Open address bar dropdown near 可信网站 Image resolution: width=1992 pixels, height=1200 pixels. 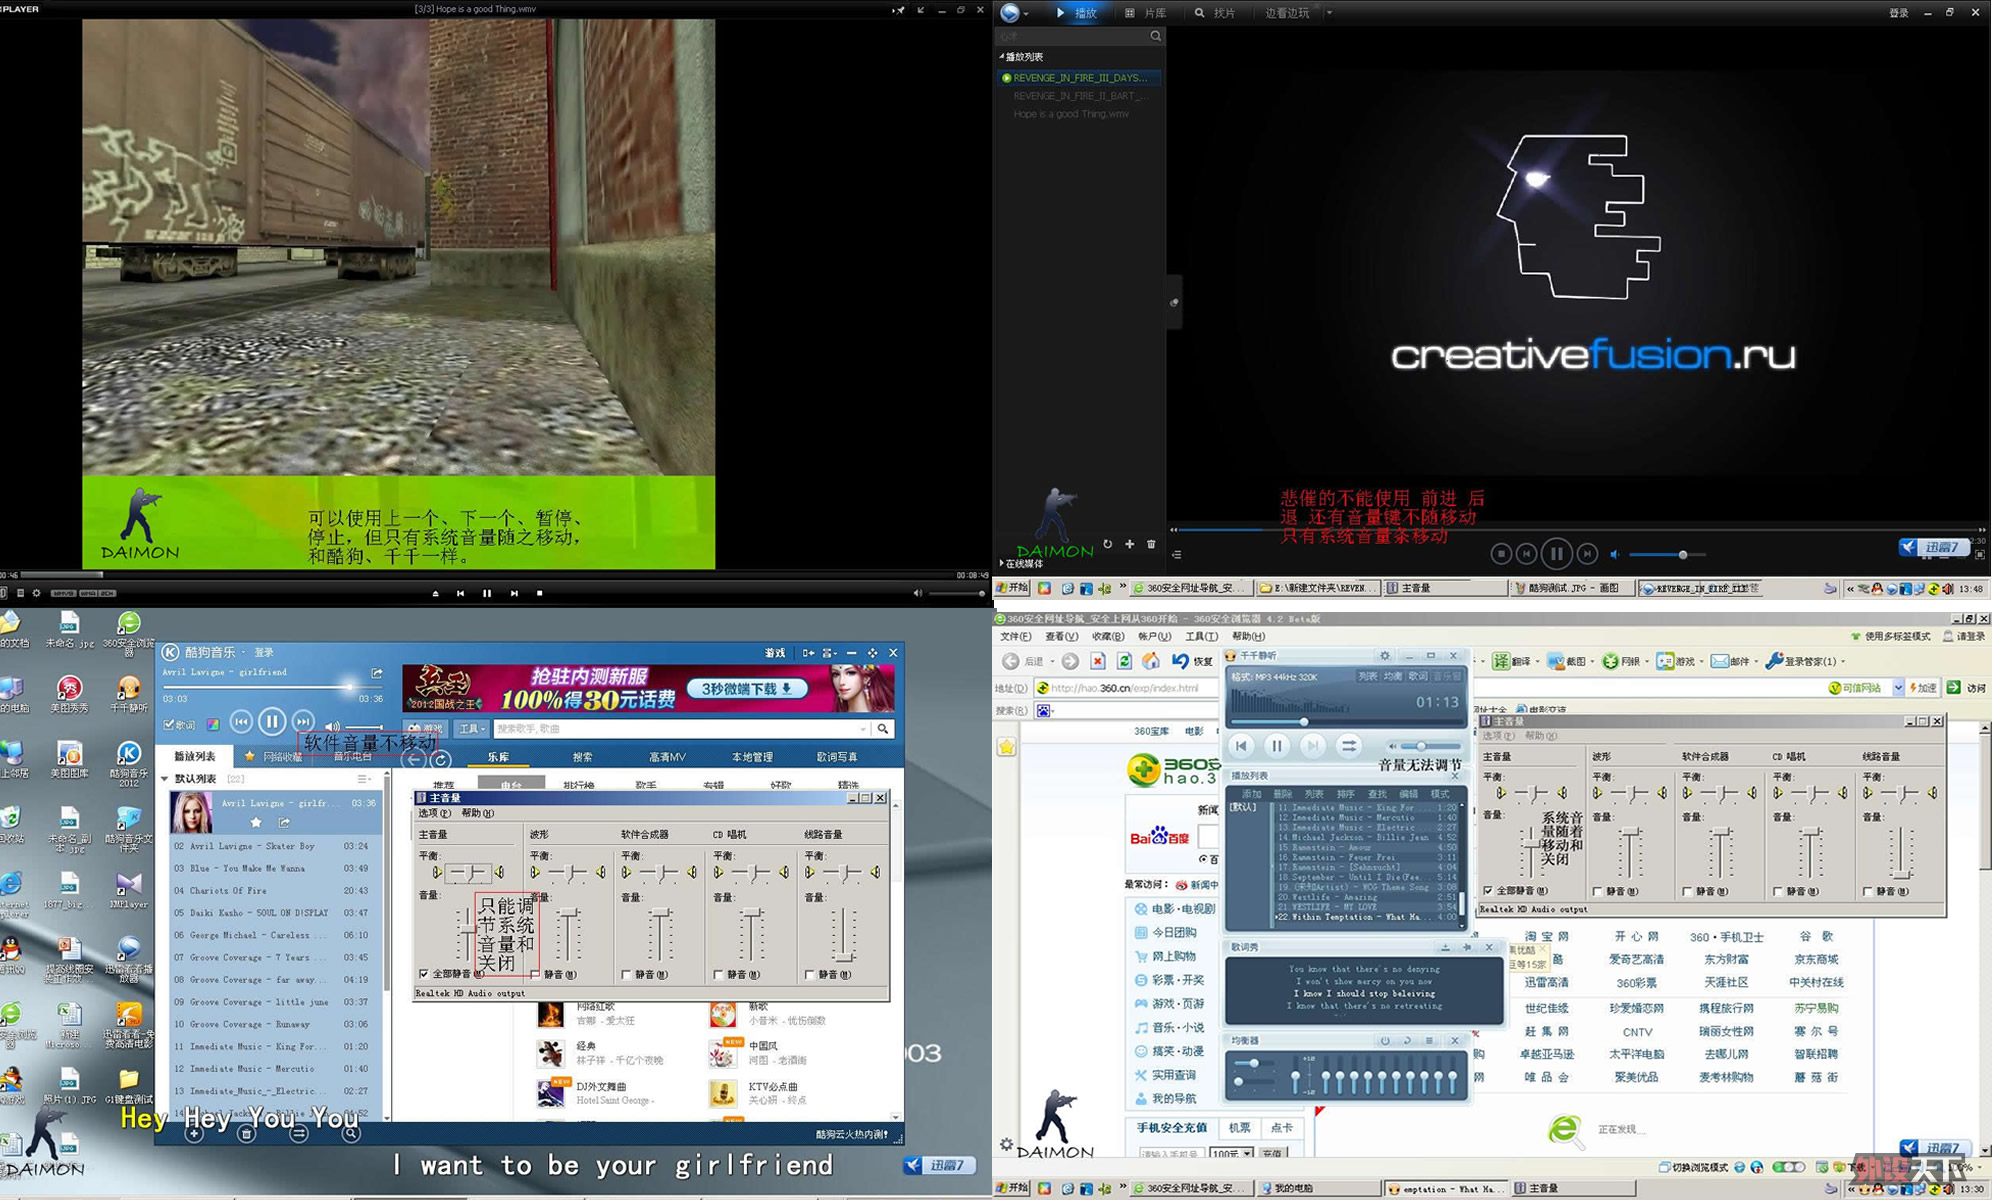pyautogui.click(x=1898, y=688)
